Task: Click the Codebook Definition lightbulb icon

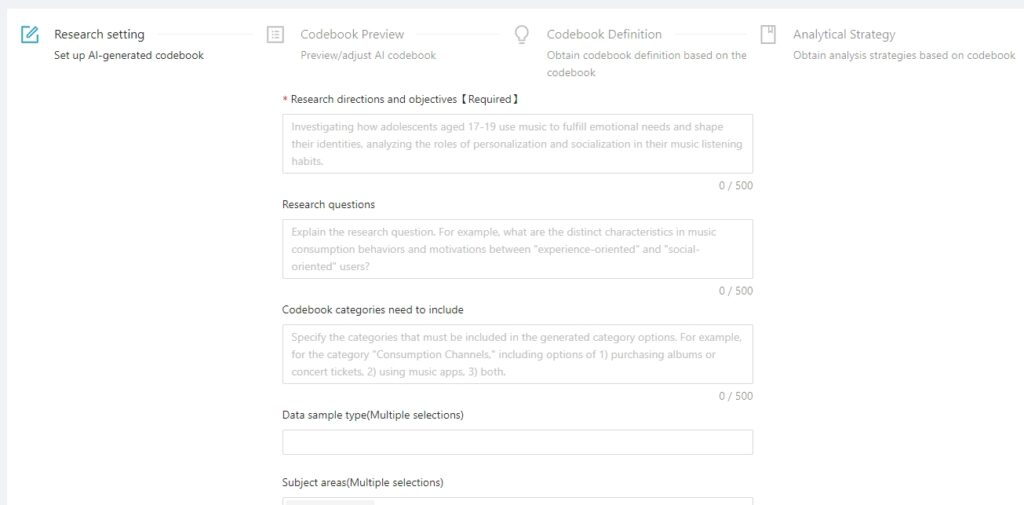Action: tap(522, 35)
